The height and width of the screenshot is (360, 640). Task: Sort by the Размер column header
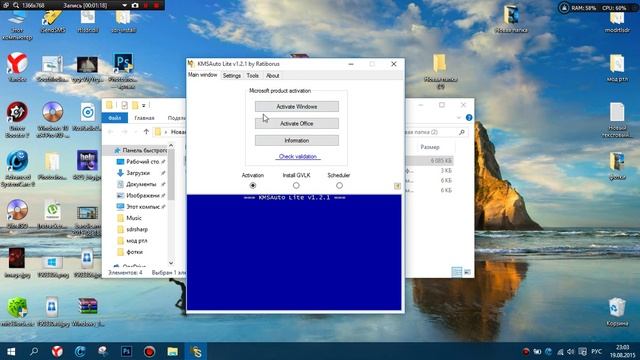pos(430,147)
